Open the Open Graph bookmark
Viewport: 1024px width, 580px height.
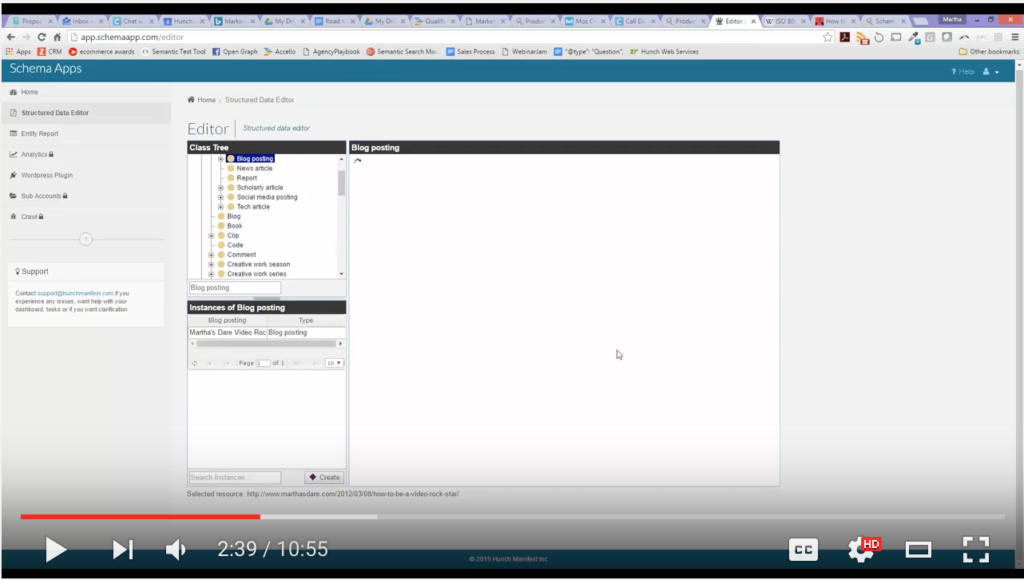click(235, 52)
